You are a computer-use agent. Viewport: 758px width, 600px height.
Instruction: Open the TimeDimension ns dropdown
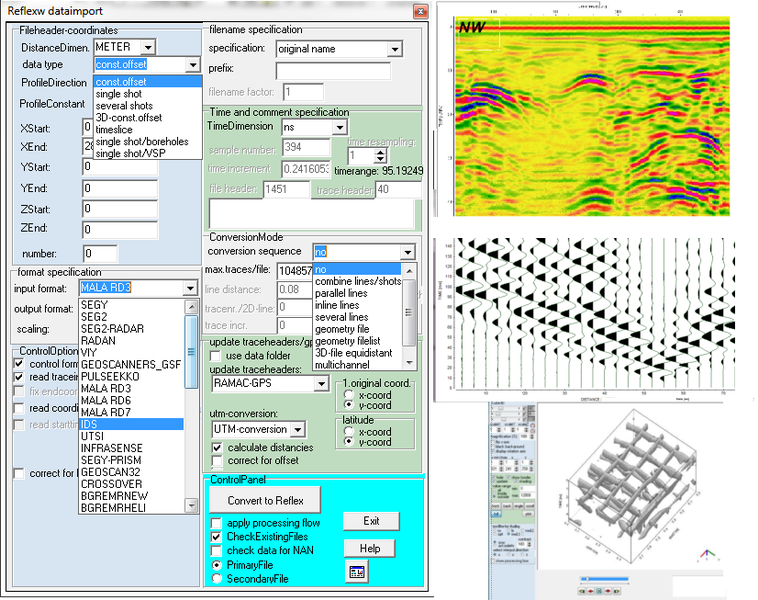click(339, 128)
